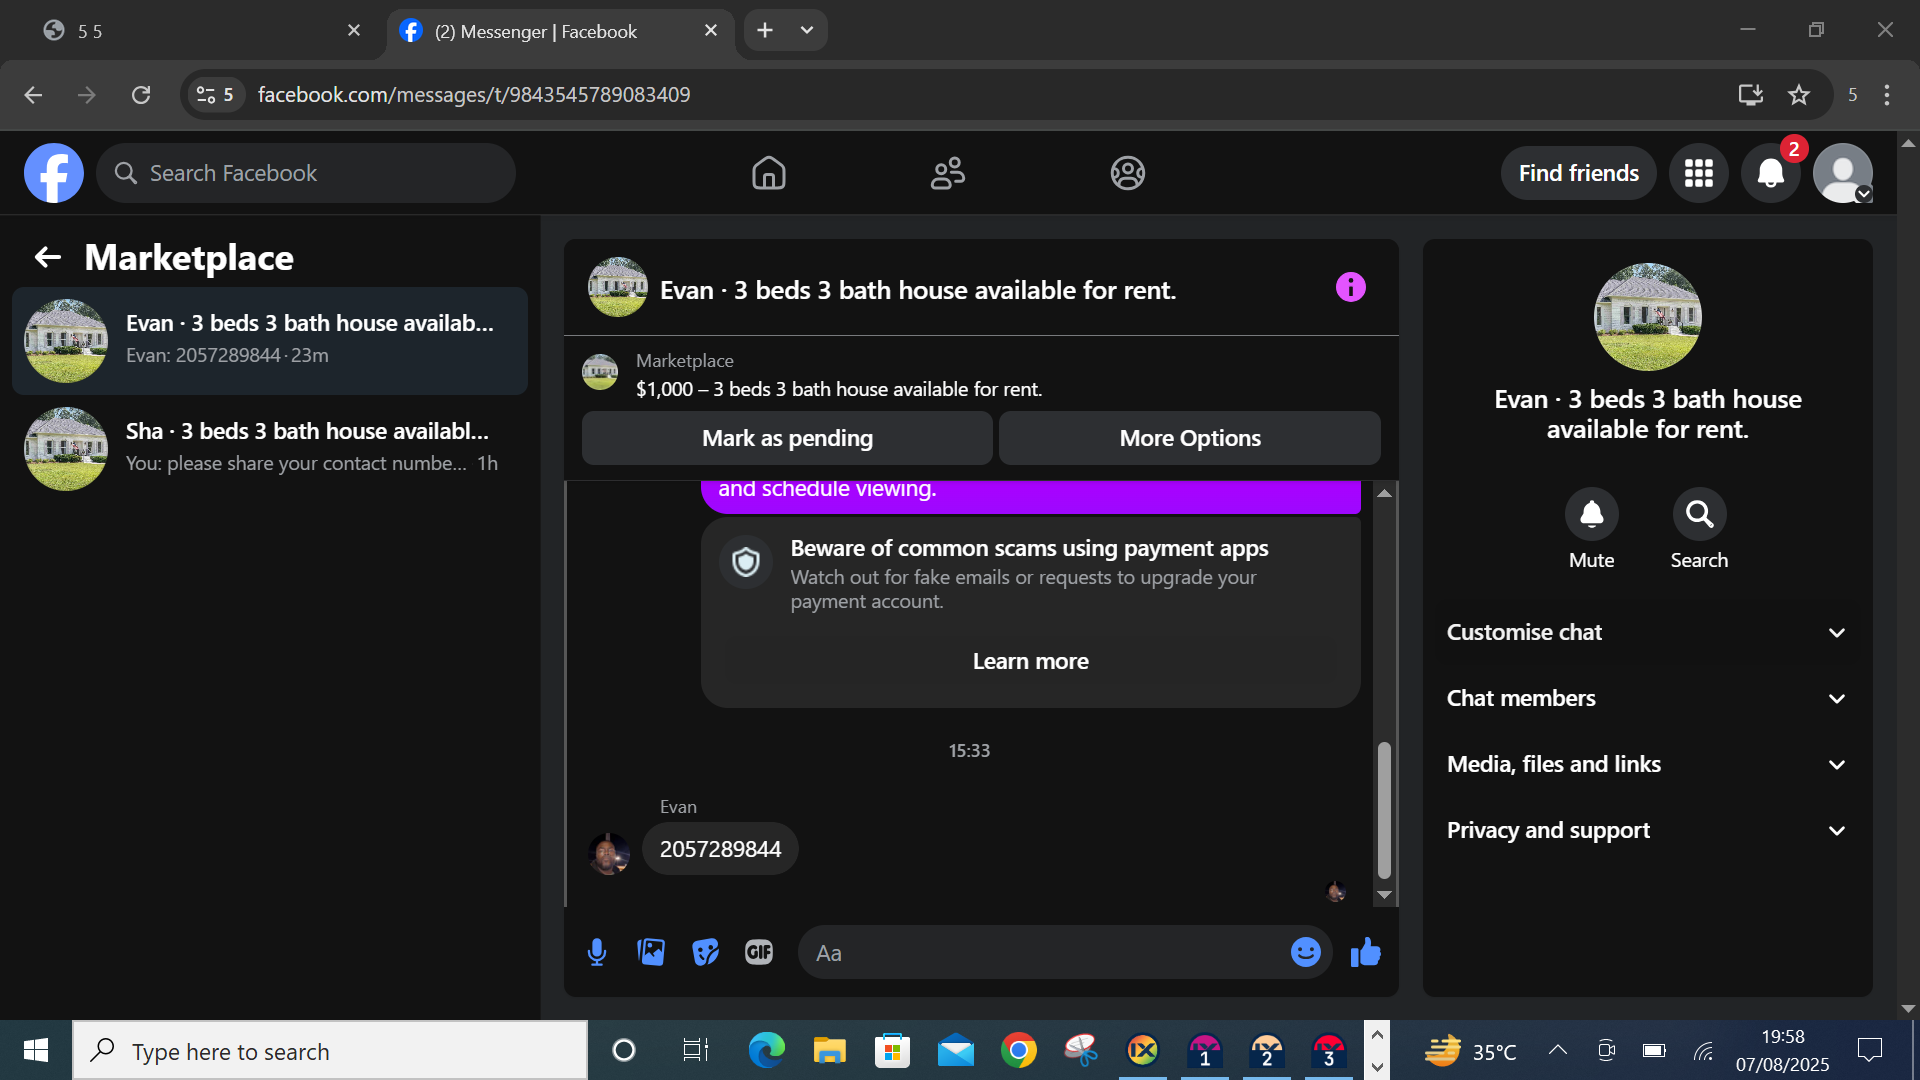
Task: Open the listing thumbnail in right panel
Action: tap(1647, 317)
